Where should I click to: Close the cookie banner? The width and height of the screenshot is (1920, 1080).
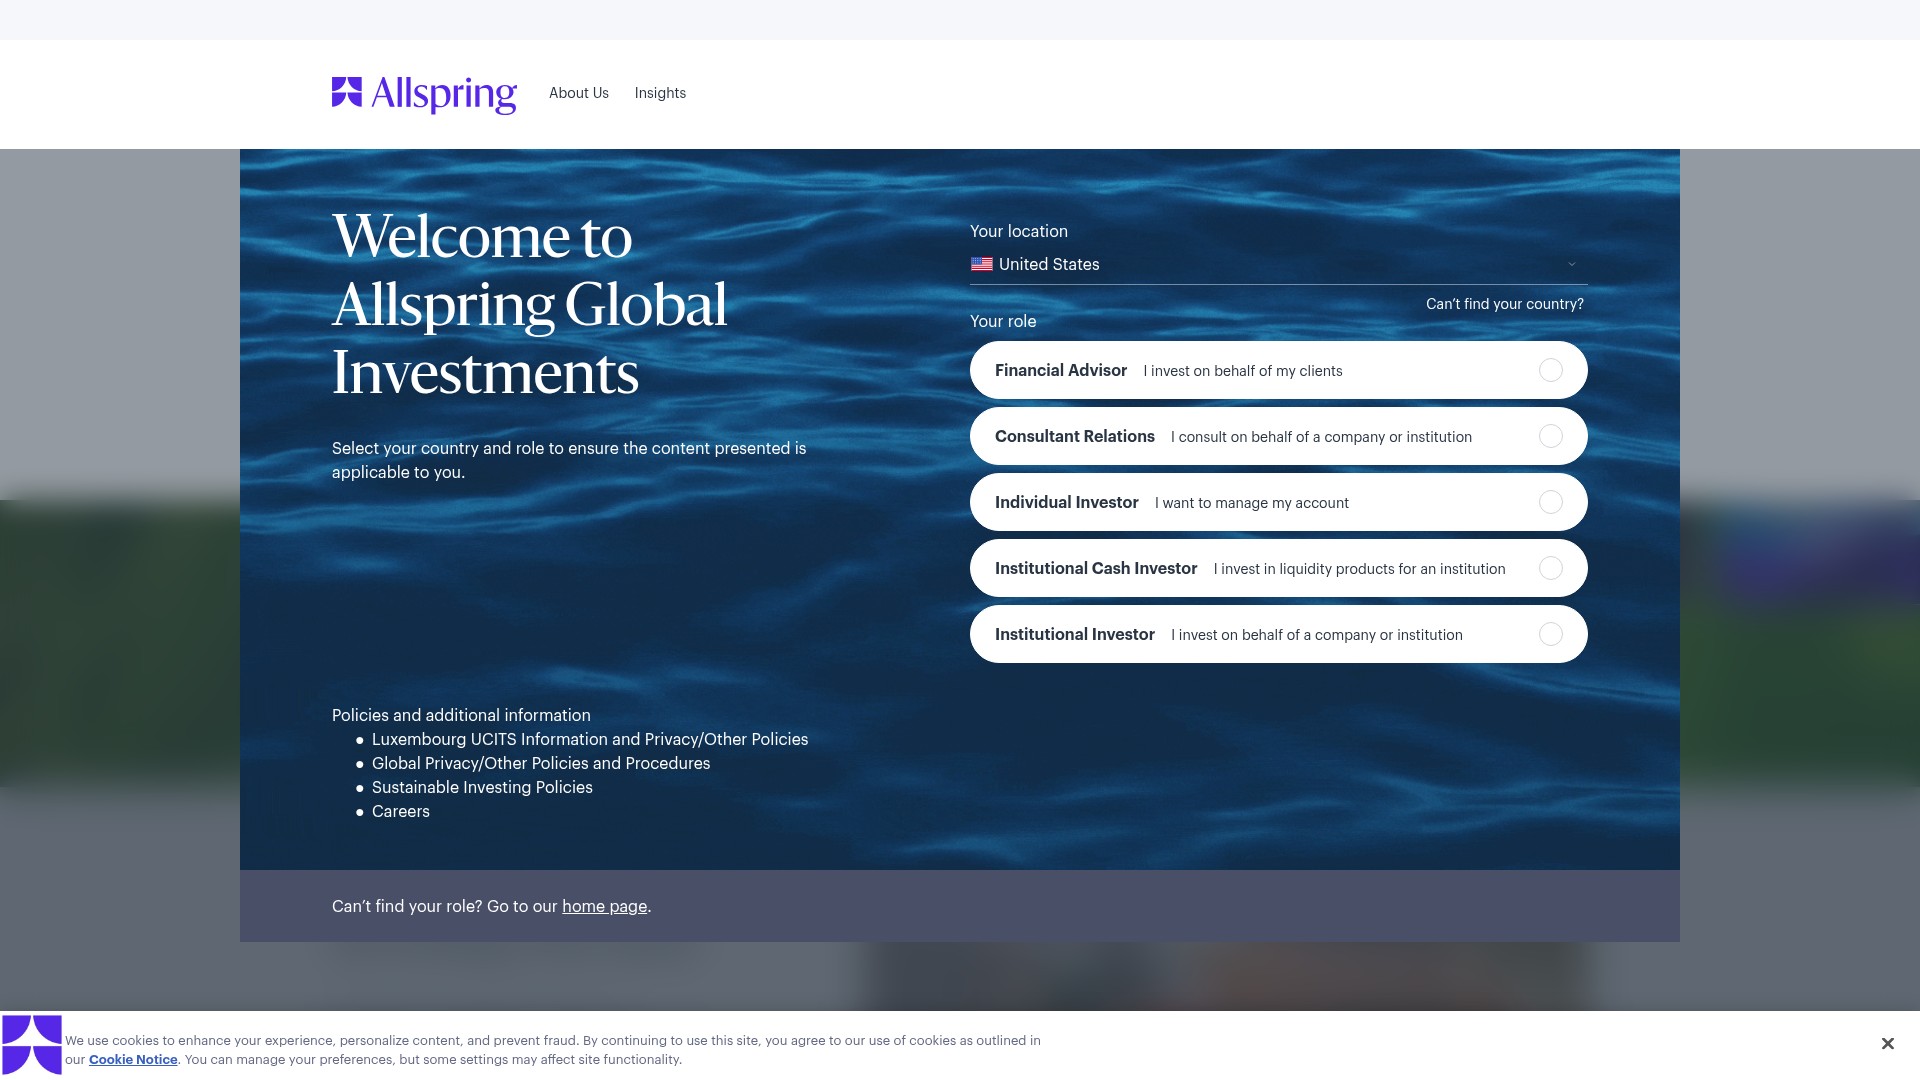pos(1887,1044)
